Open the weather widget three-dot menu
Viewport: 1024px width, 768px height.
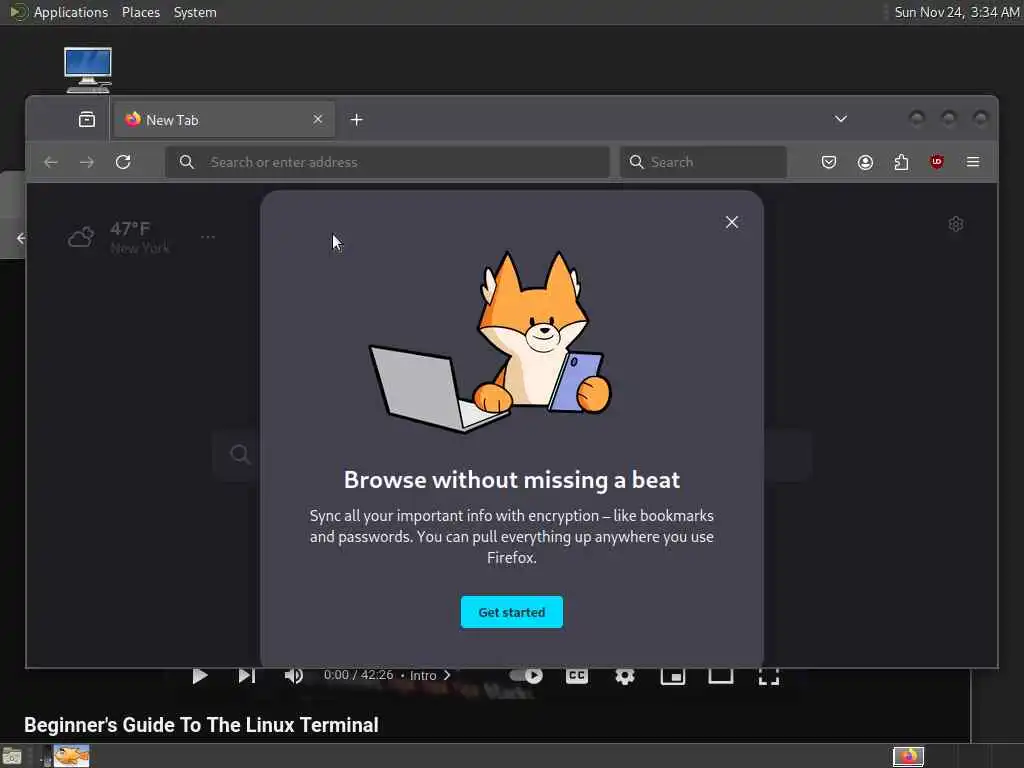[208, 237]
